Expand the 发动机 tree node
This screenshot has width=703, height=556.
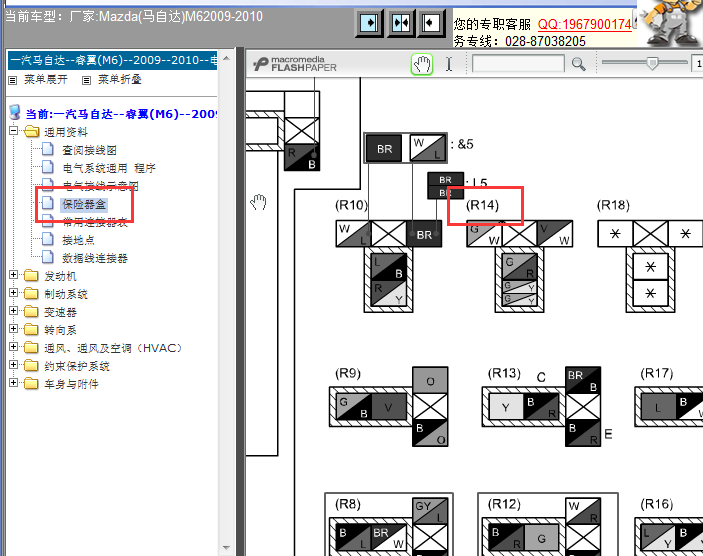tap(13, 274)
